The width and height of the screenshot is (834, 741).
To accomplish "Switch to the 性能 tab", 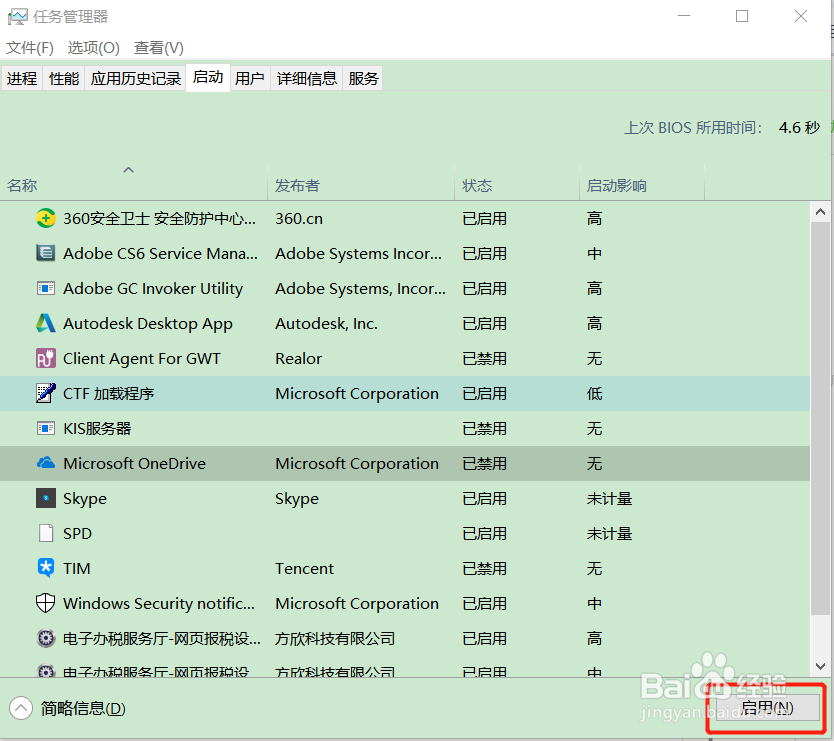I will point(64,79).
